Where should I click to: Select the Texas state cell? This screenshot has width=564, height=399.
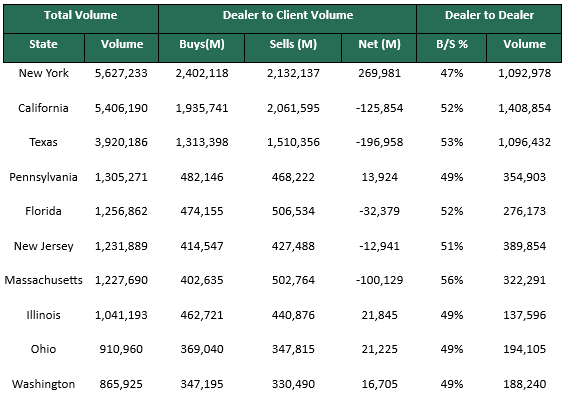pos(44,142)
